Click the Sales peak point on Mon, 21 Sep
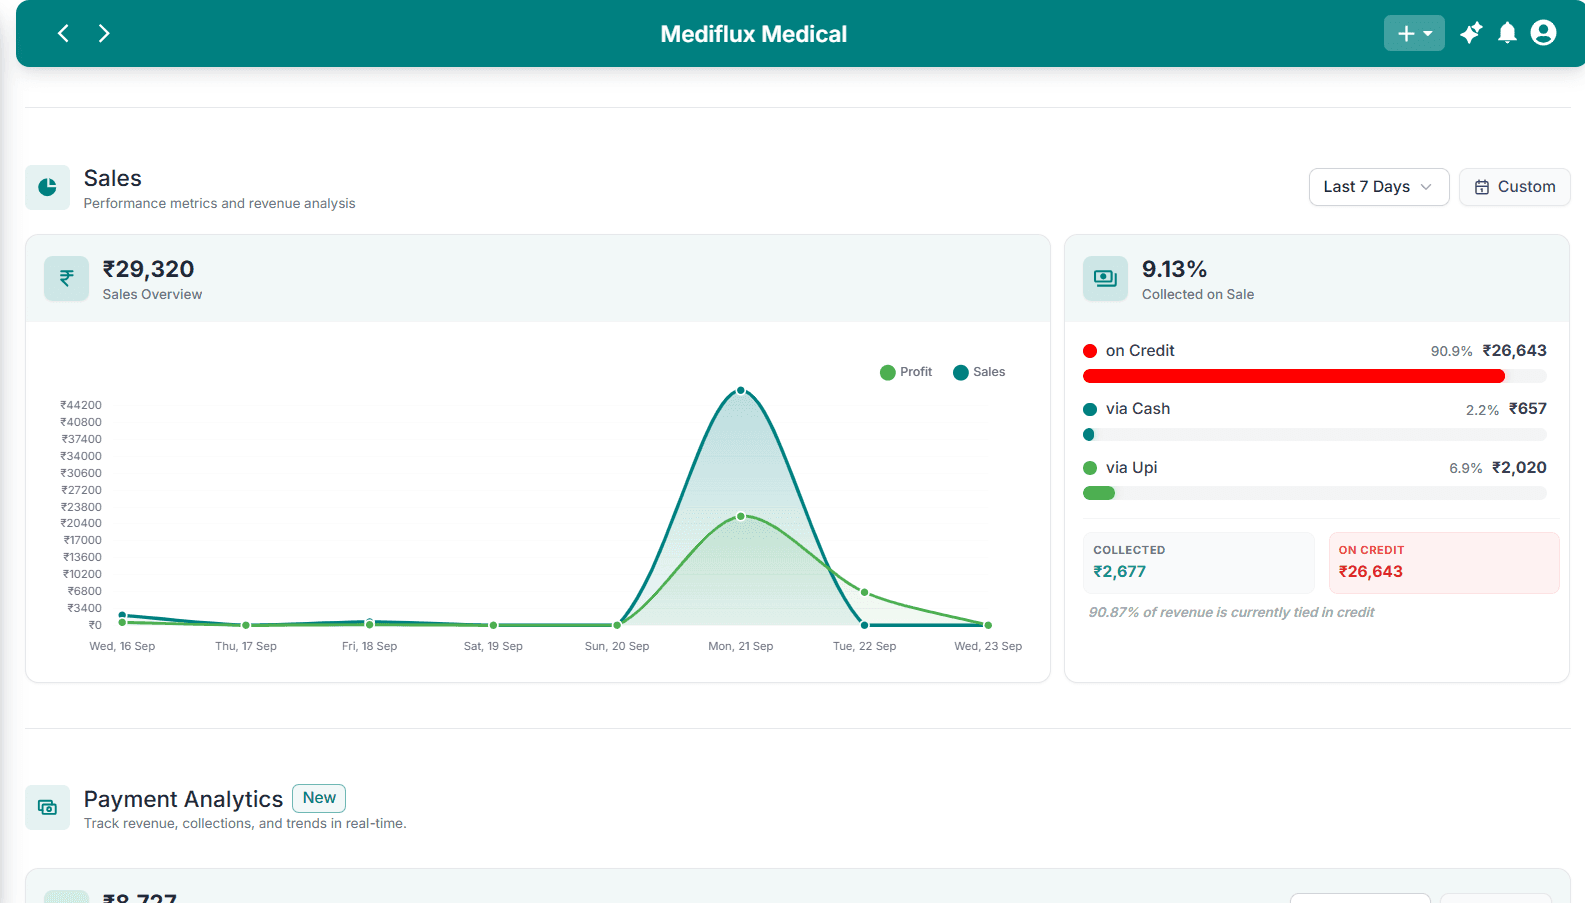This screenshot has width=1585, height=903. [741, 390]
